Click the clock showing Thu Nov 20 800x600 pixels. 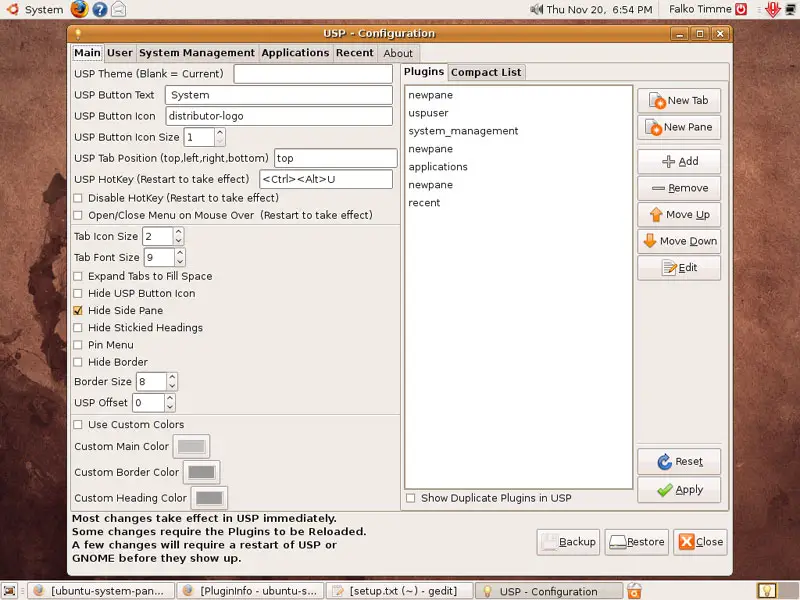point(599,9)
